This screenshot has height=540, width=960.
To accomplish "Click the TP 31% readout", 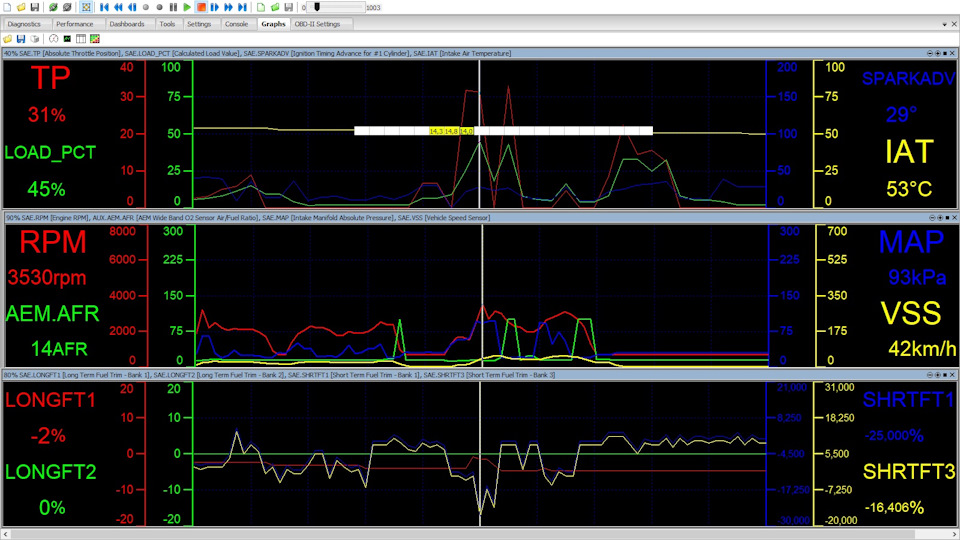I will pyautogui.click(x=47, y=114).
